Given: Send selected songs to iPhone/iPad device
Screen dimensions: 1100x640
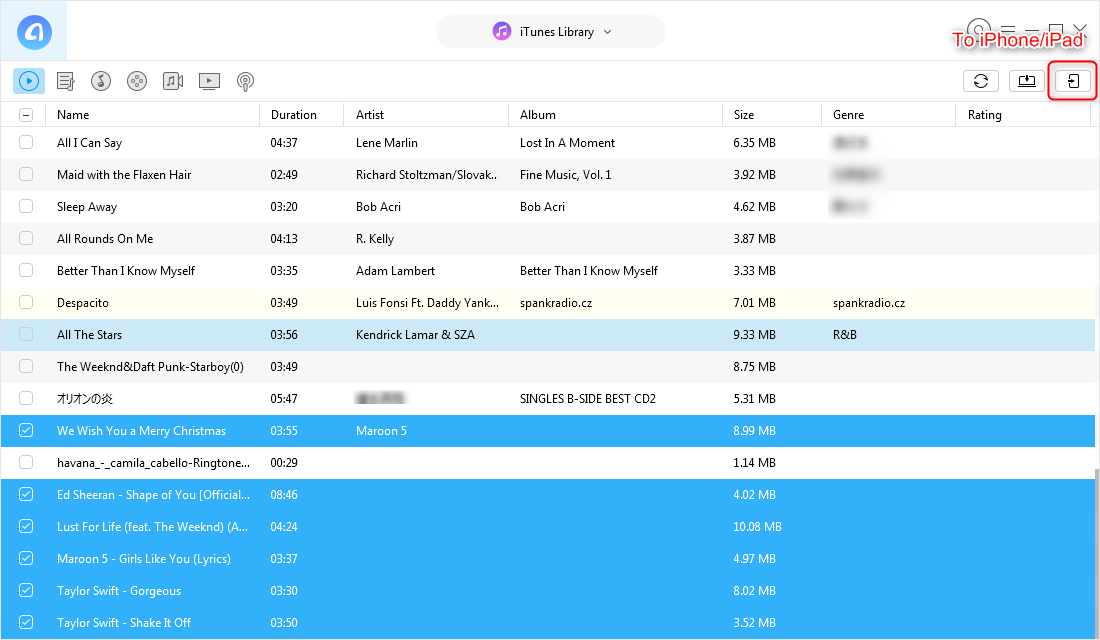Looking at the screenshot, I should pos(1073,81).
